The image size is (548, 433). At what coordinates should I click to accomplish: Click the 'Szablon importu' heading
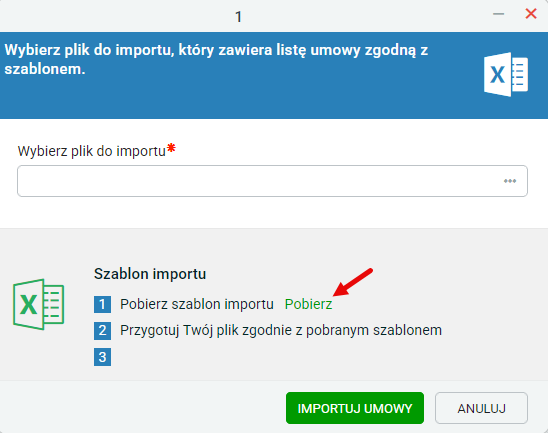pyautogui.click(x=150, y=274)
